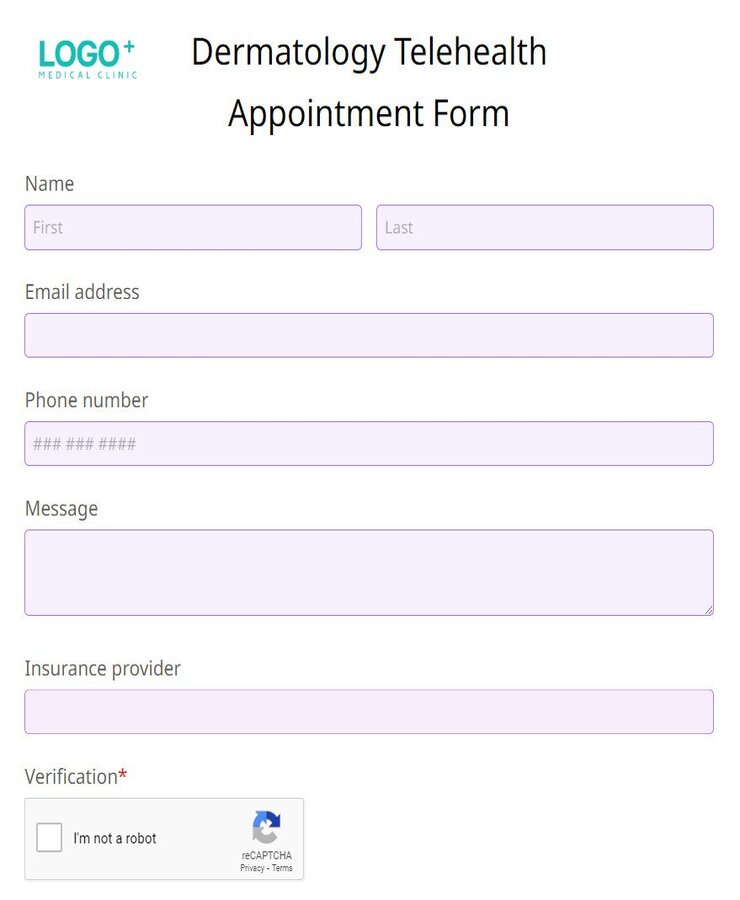This screenshot has width=740, height=900.
Task: Click the Name field label
Action: (48, 184)
